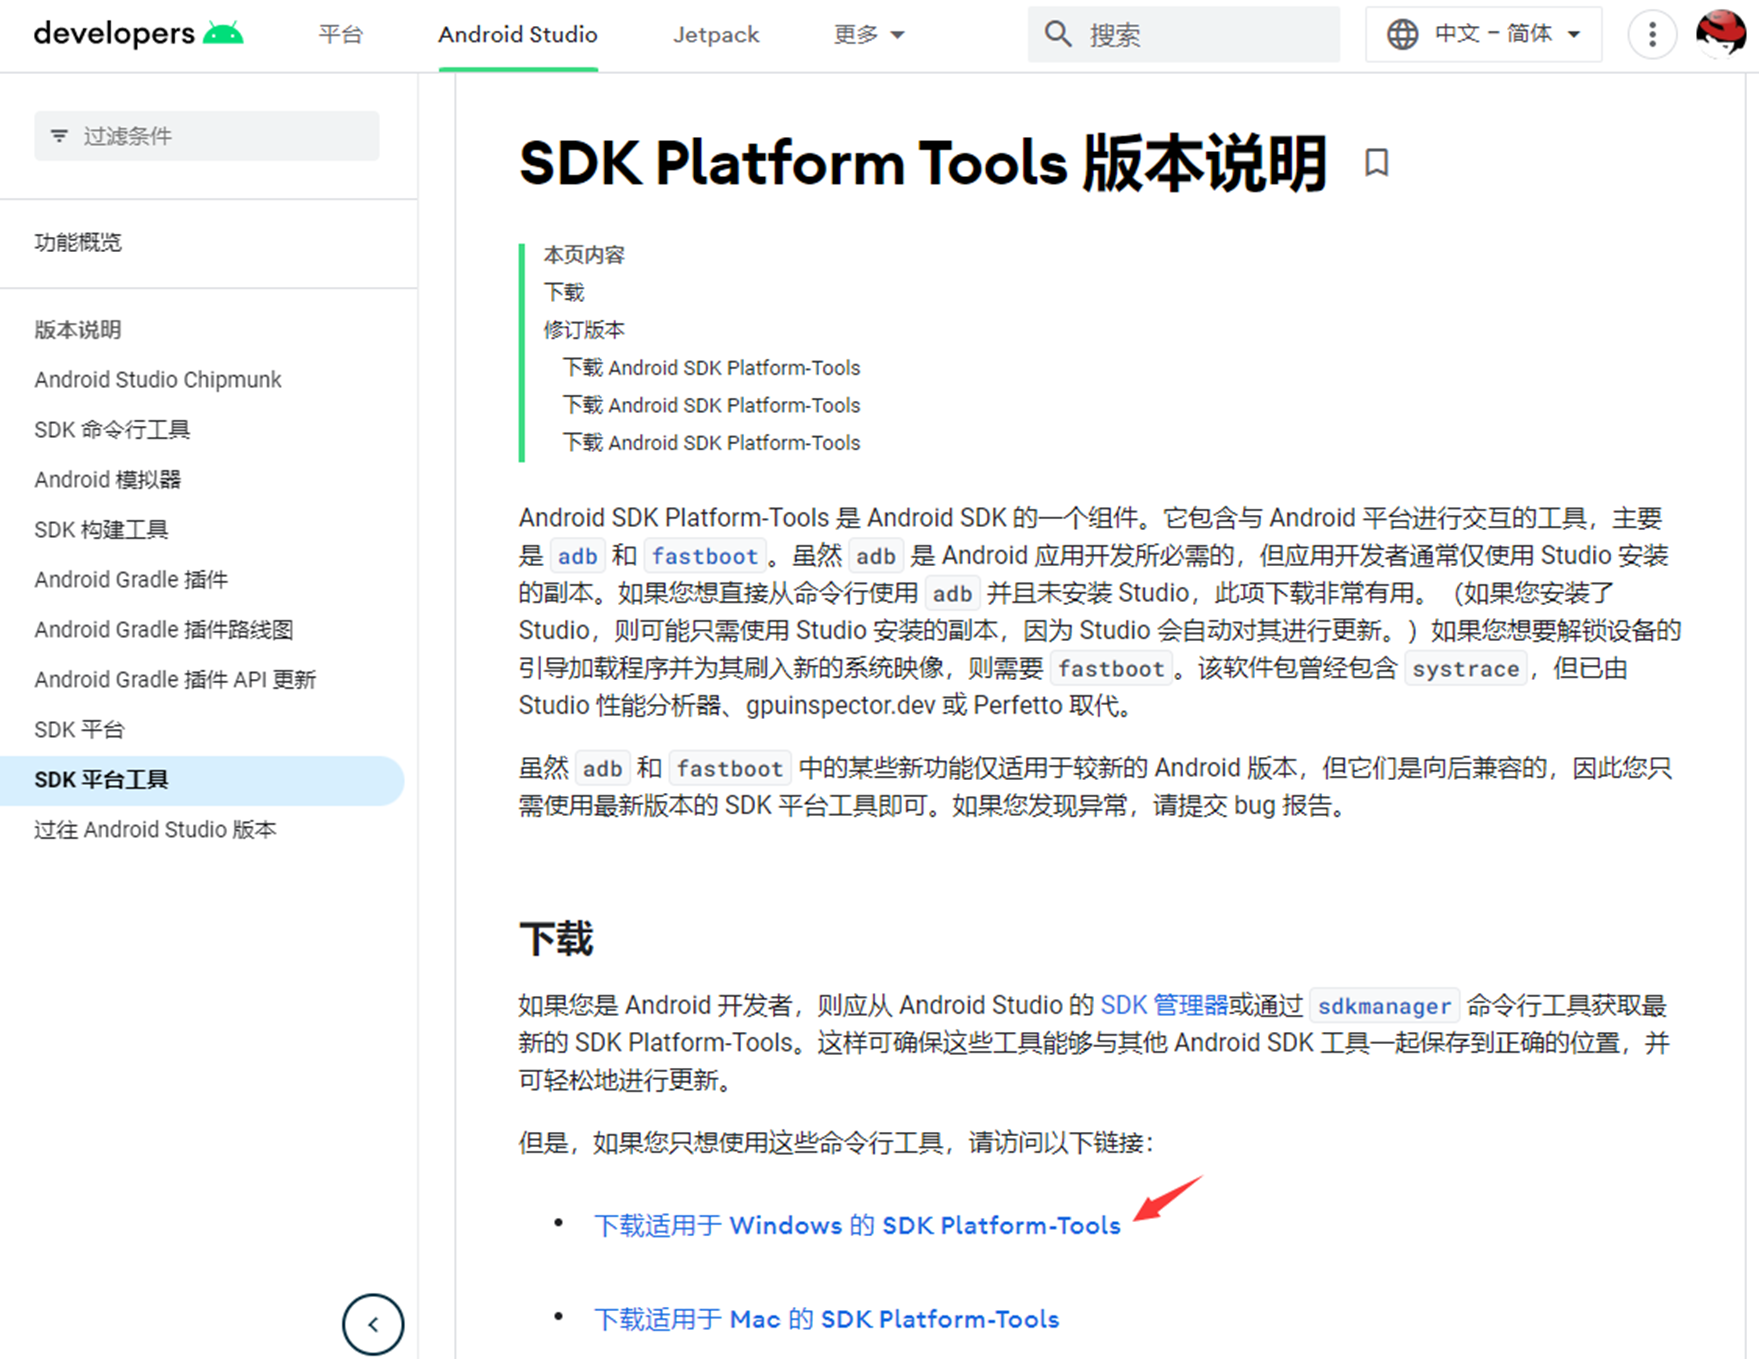
Task: Download SDK Platform-Tools for Mac
Action: coord(826,1320)
